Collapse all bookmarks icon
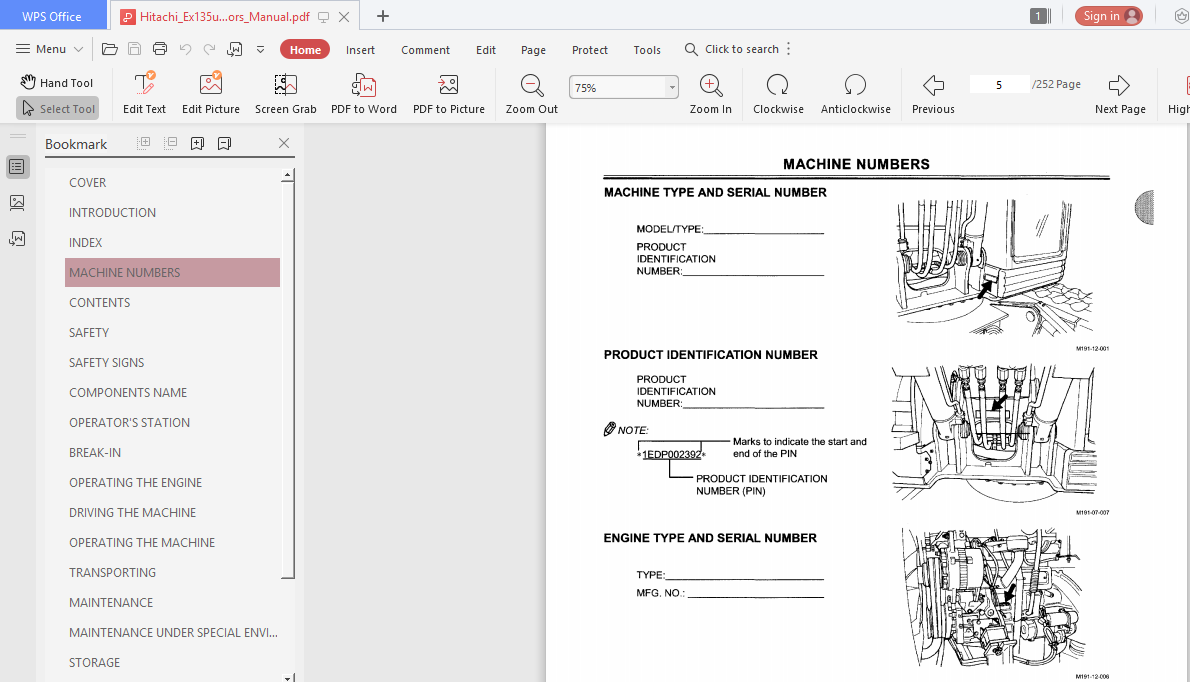 pyautogui.click(x=171, y=143)
